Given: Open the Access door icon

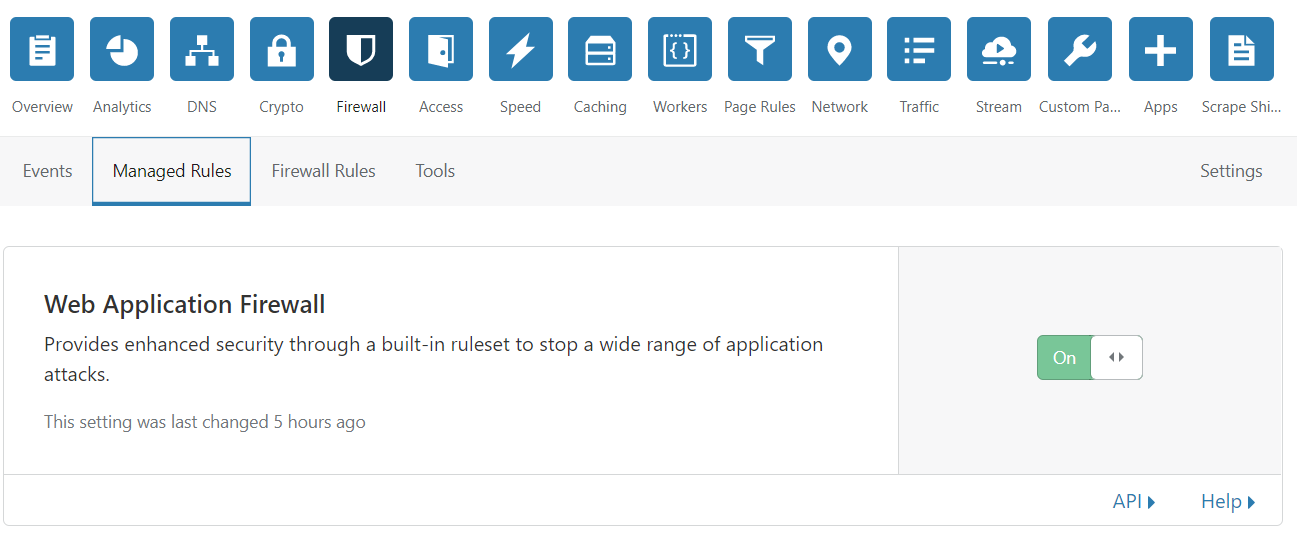Looking at the screenshot, I should pyautogui.click(x=441, y=50).
